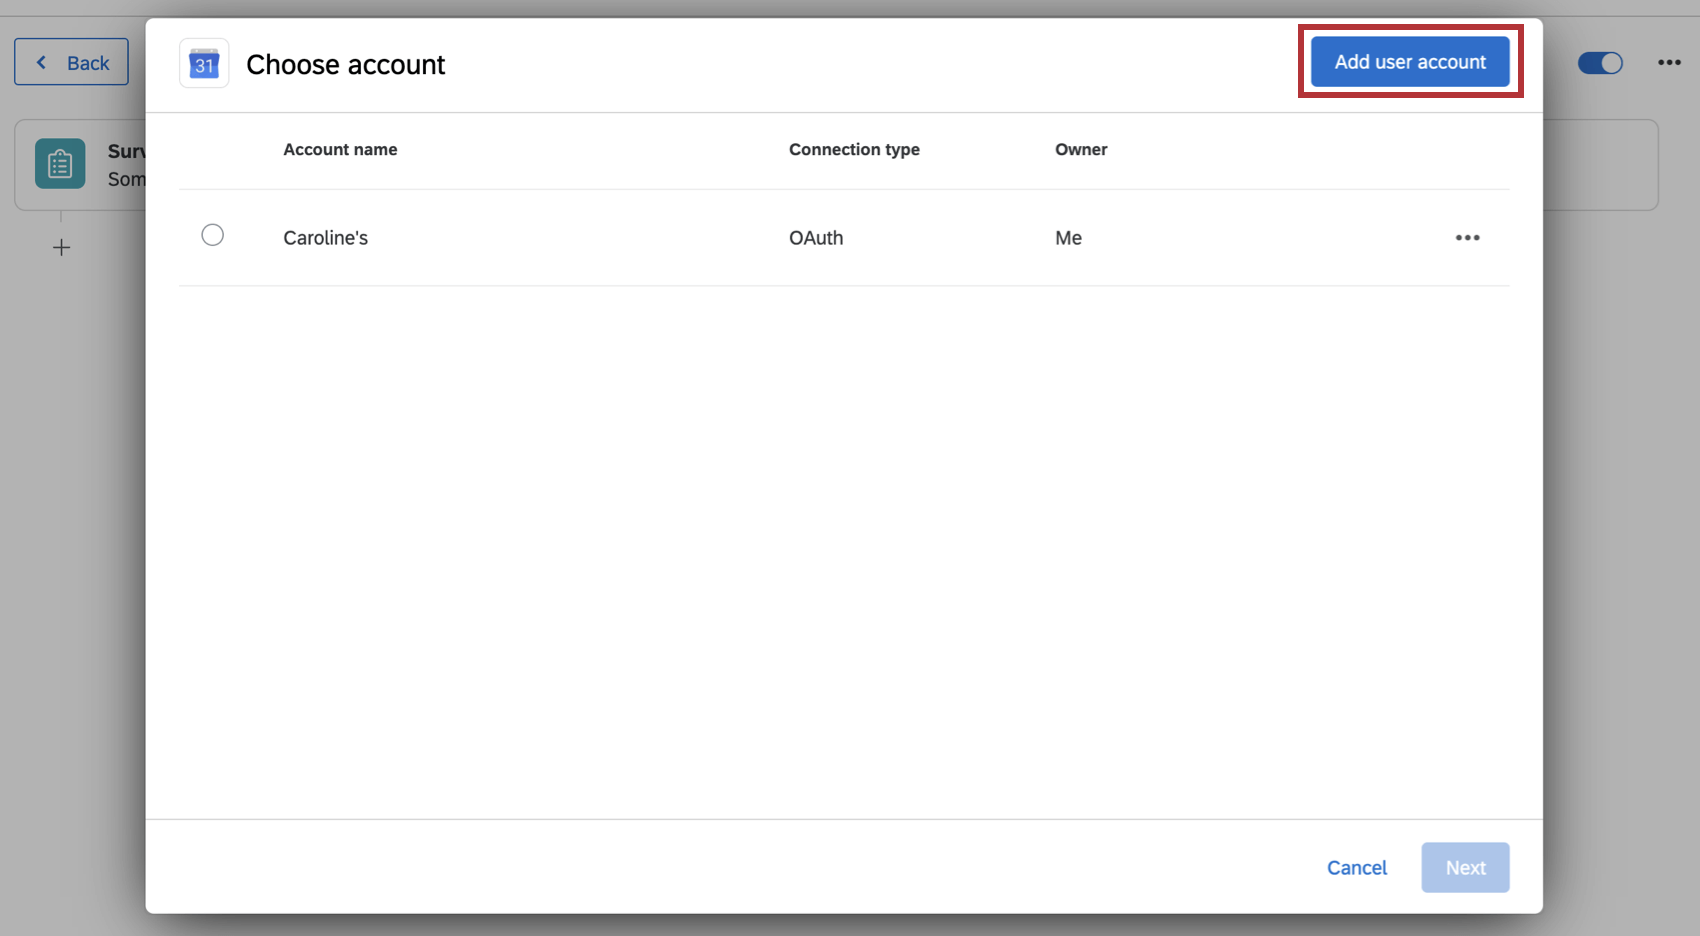The width and height of the screenshot is (1700, 936).
Task: Click the Add user account button
Action: [x=1409, y=61]
